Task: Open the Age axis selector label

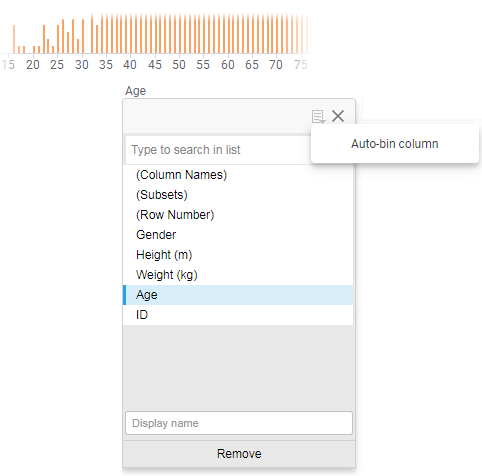Action: (135, 91)
